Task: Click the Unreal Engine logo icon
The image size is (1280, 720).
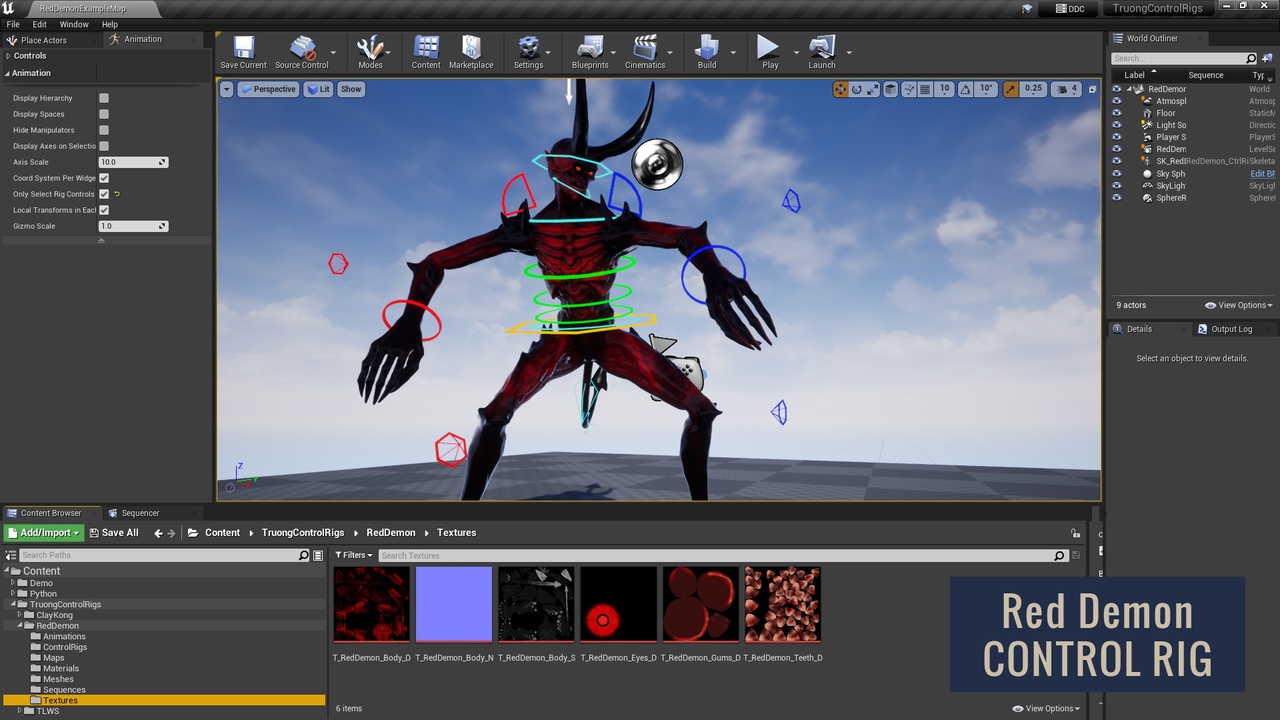Action: pyautogui.click(x=9, y=8)
